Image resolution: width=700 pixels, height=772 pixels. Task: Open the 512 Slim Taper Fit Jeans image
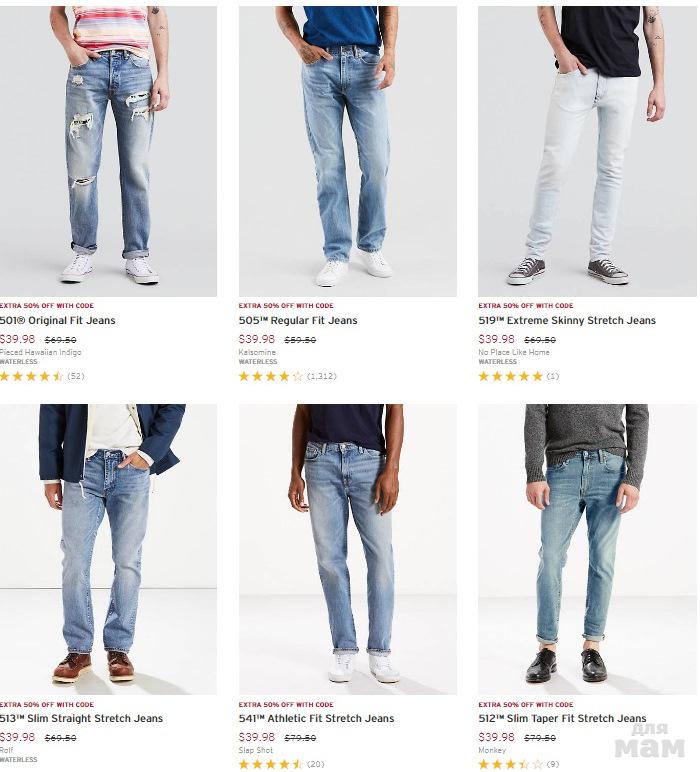point(587,549)
